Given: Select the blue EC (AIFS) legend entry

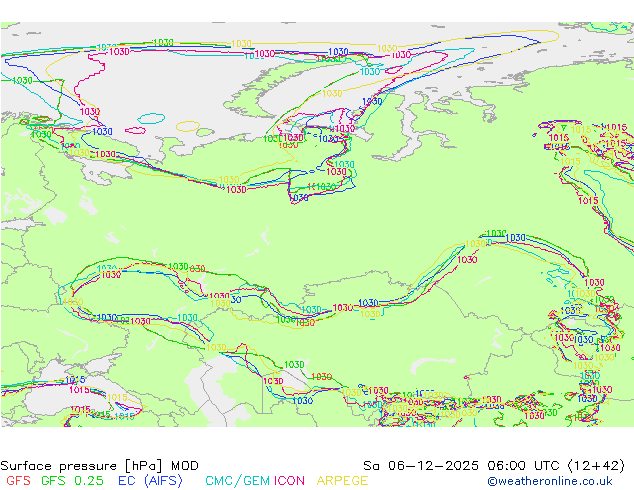Looking at the screenshot, I should [x=151, y=481].
